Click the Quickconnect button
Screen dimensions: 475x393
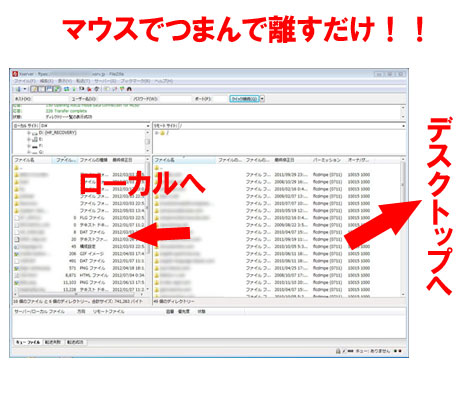(244, 99)
